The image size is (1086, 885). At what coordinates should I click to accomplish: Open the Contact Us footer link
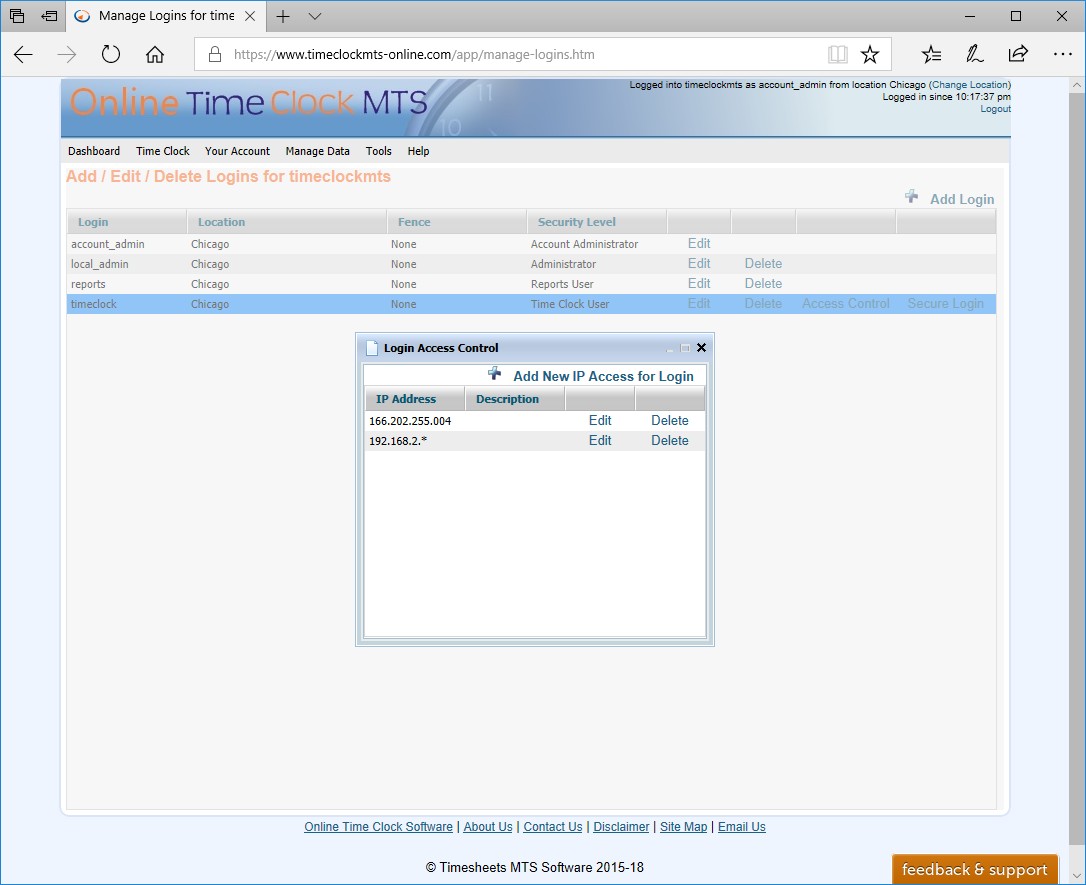point(553,827)
